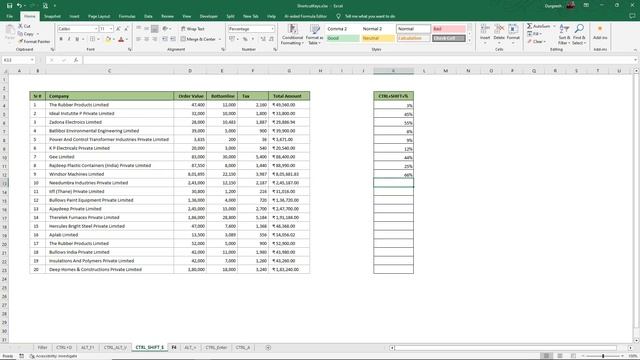The width and height of the screenshot is (640, 360).
Task: Increase font size
Action: 118,29
